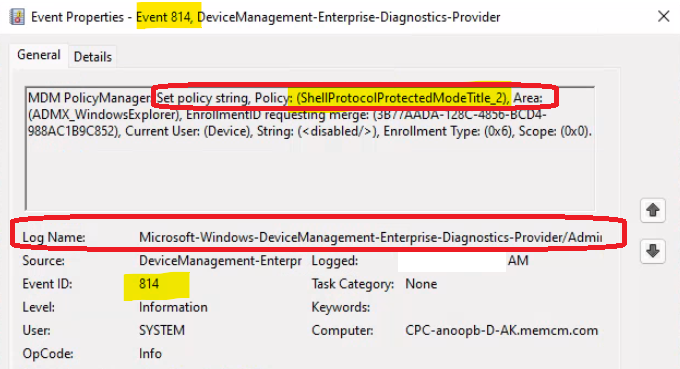The height and width of the screenshot is (369, 680).
Task: Click the ADMX_WindowsExplorer area text
Action: [104, 115]
